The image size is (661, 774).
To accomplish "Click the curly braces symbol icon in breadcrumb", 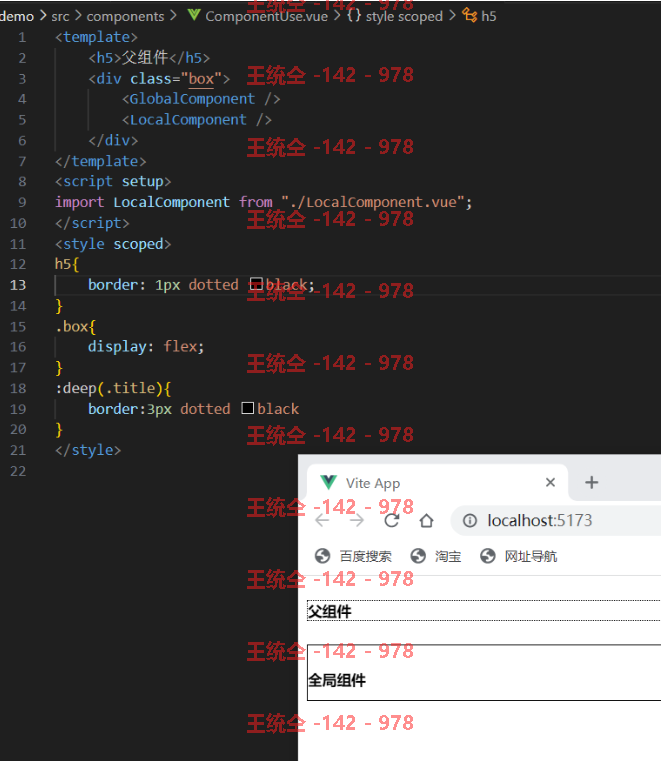I will tap(353, 16).
